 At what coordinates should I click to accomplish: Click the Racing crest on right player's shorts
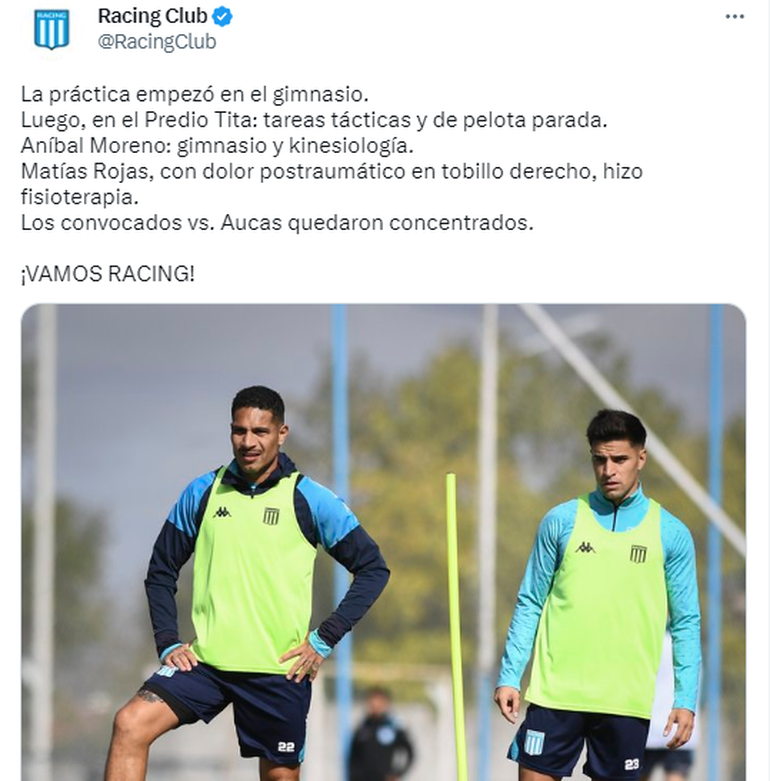[x=534, y=742]
